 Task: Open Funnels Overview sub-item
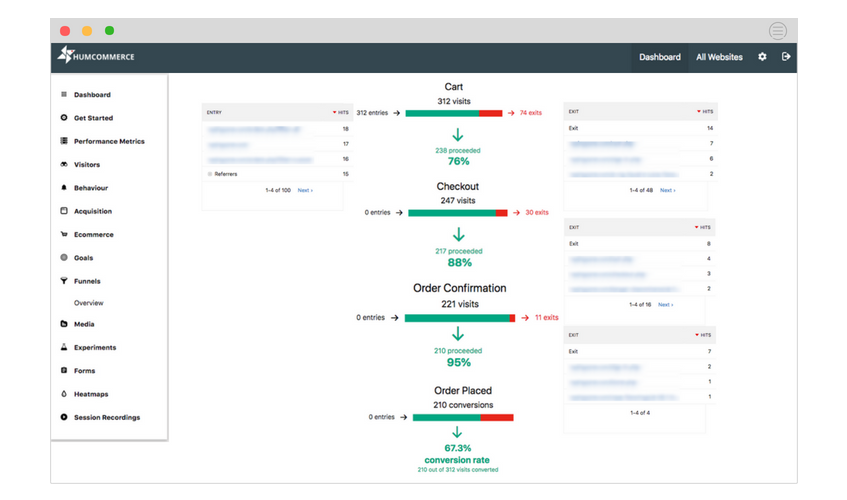(89, 303)
